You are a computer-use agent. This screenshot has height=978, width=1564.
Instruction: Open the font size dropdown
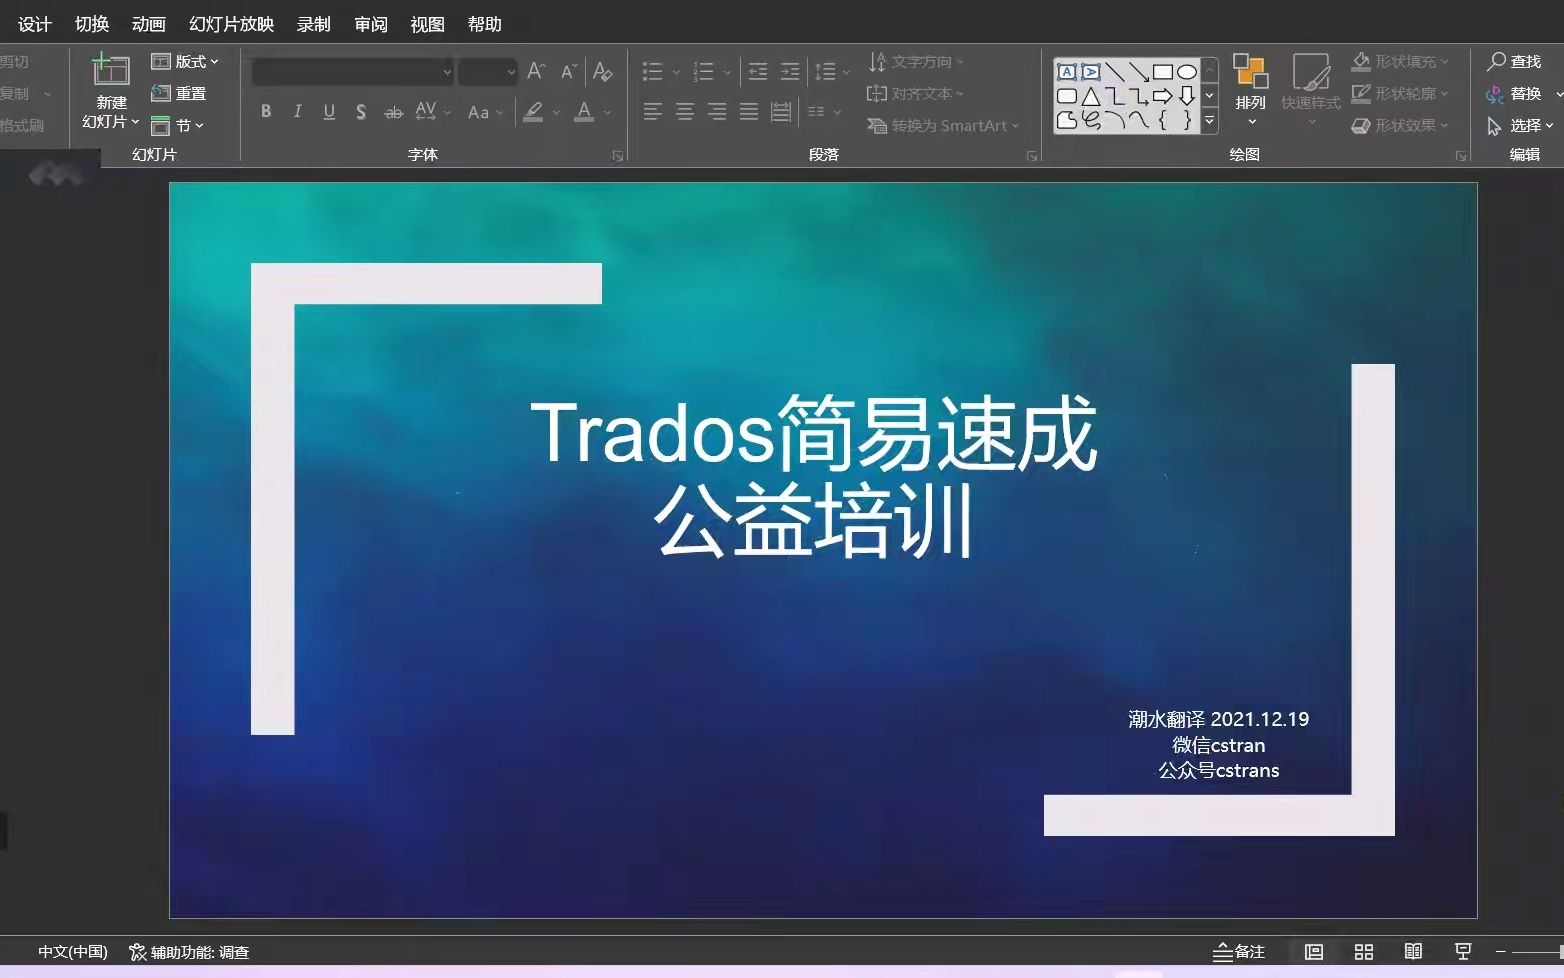point(511,72)
